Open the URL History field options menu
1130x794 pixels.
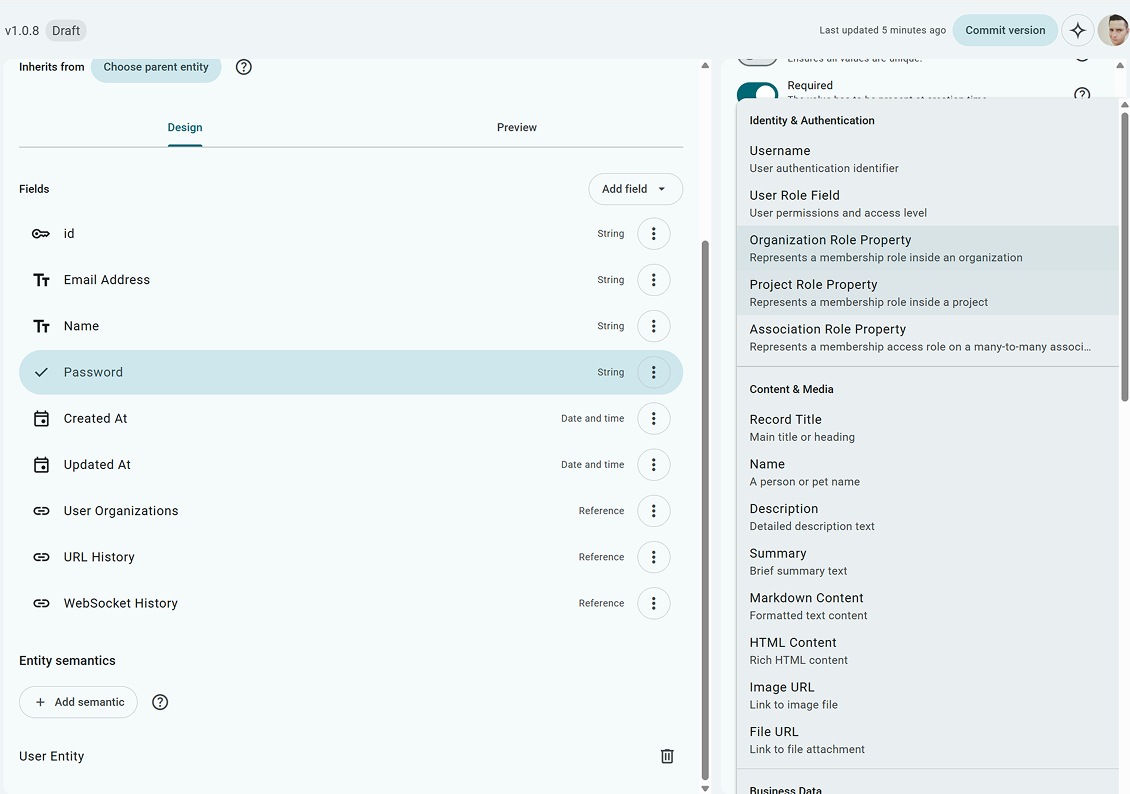[x=654, y=557]
